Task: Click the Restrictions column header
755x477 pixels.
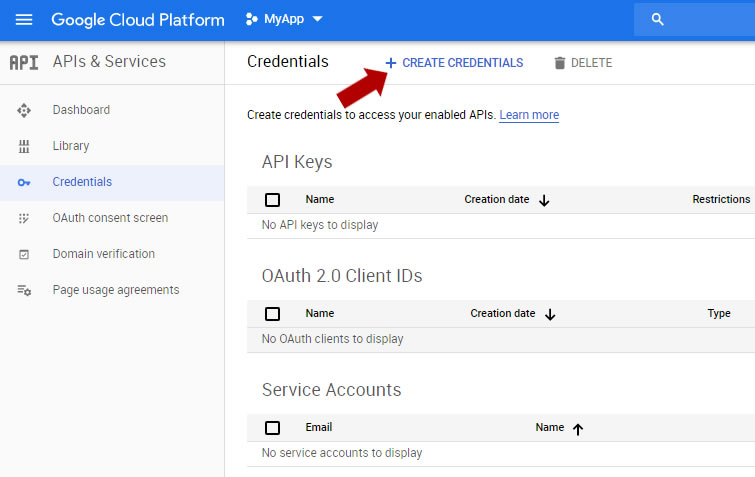Action: (721, 199)
